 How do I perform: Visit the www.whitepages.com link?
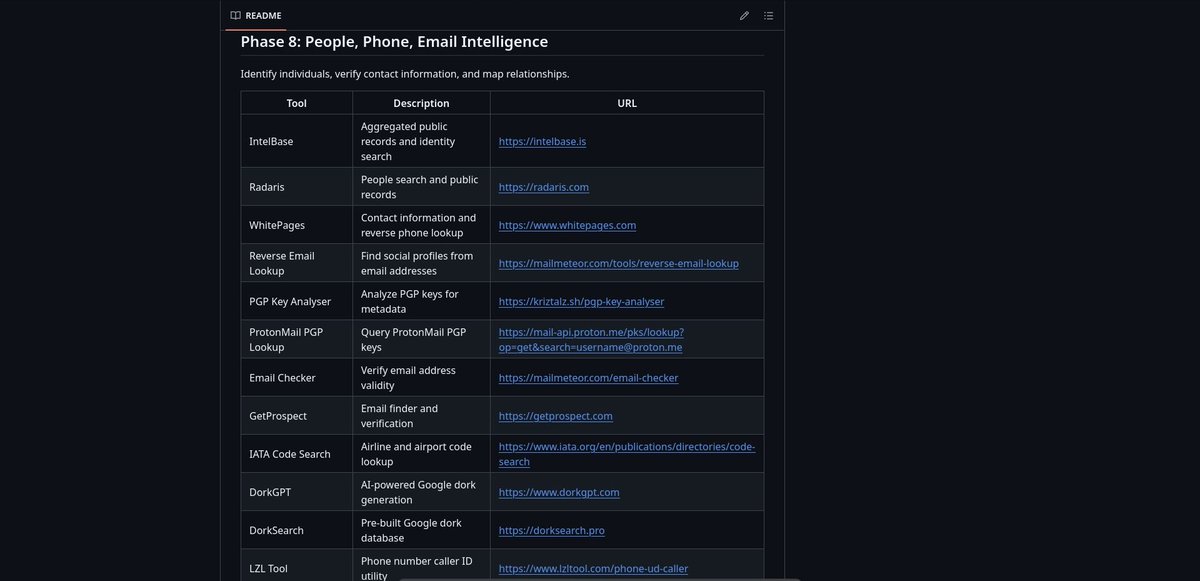567,225
